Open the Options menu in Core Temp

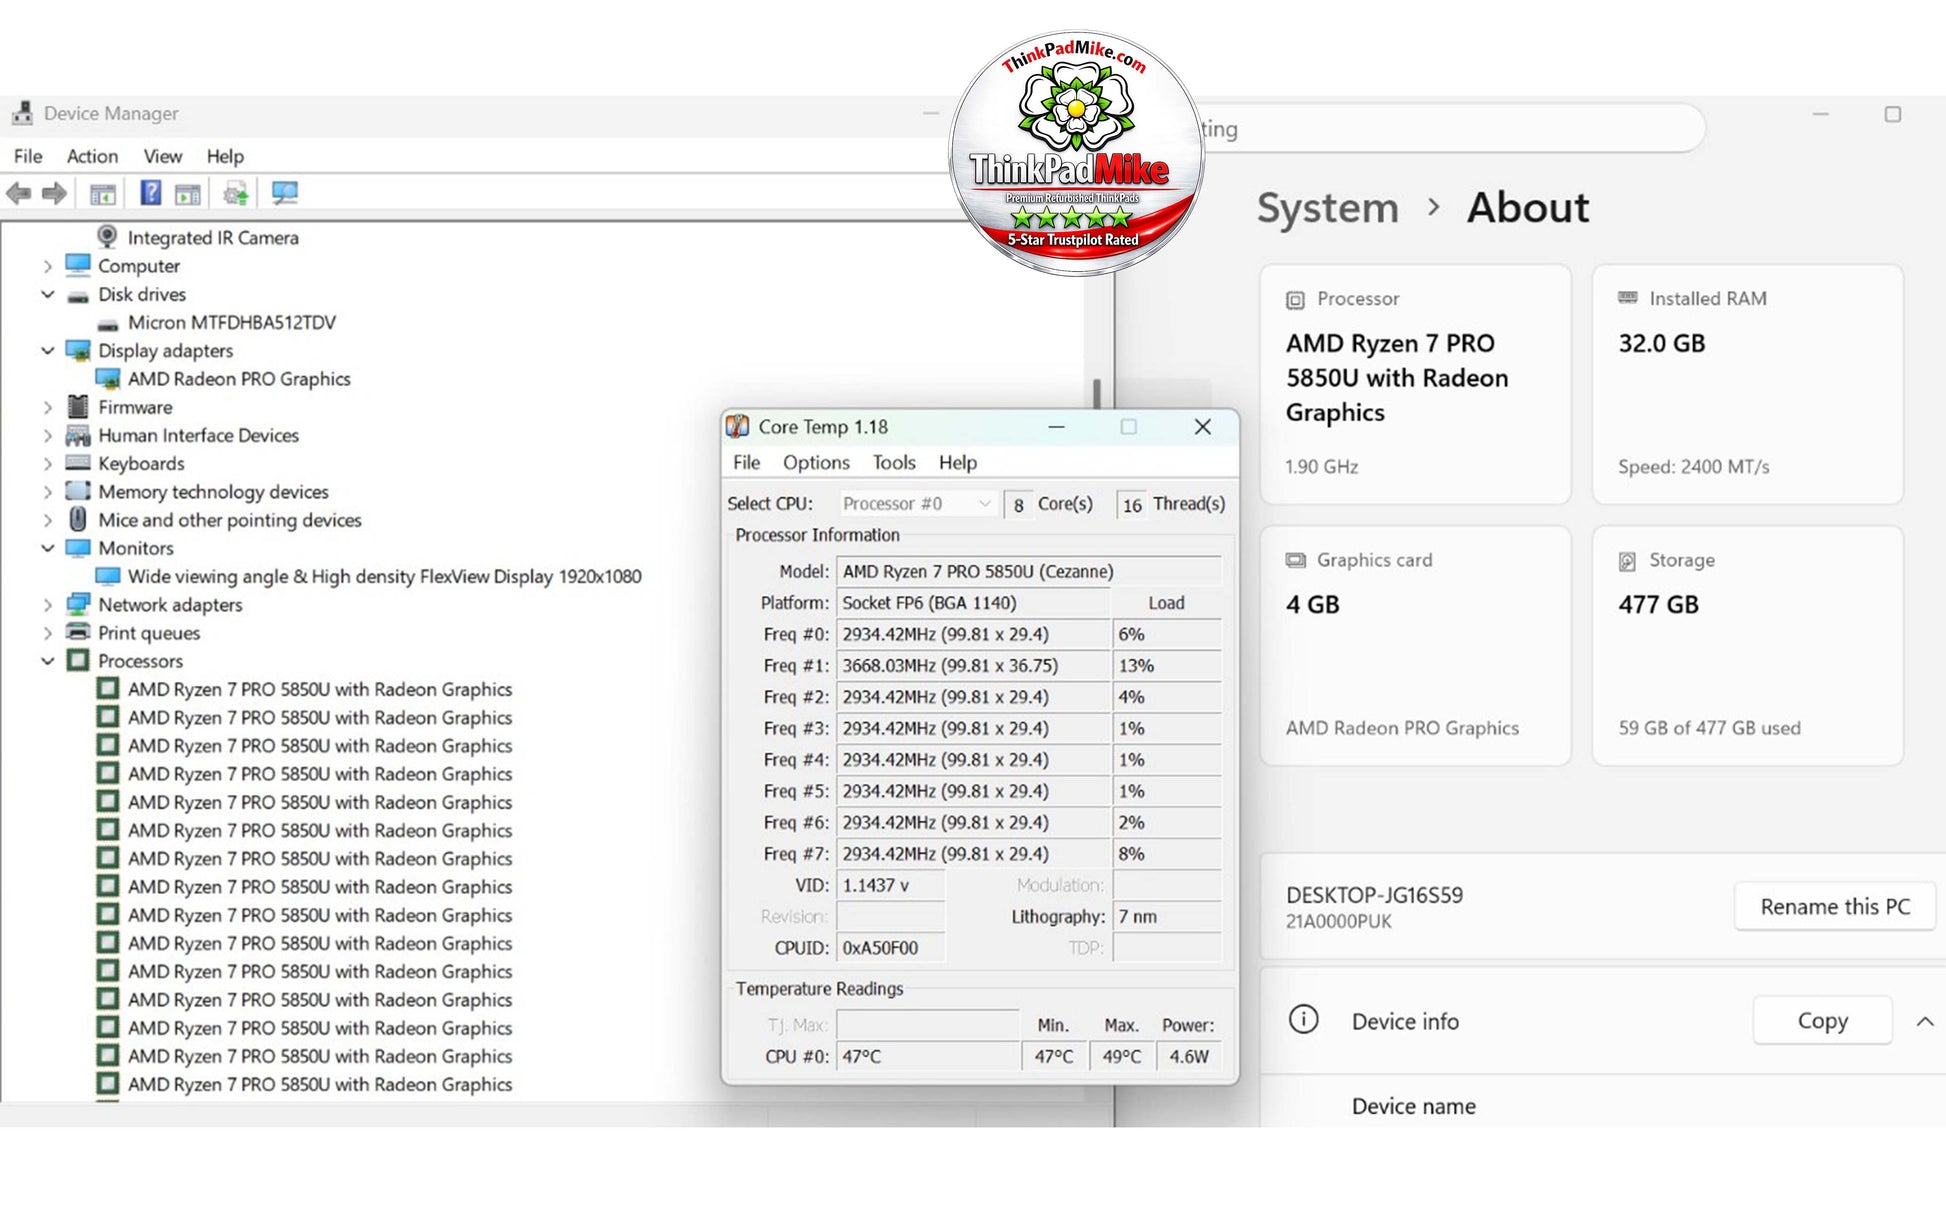tap(816, 462)
